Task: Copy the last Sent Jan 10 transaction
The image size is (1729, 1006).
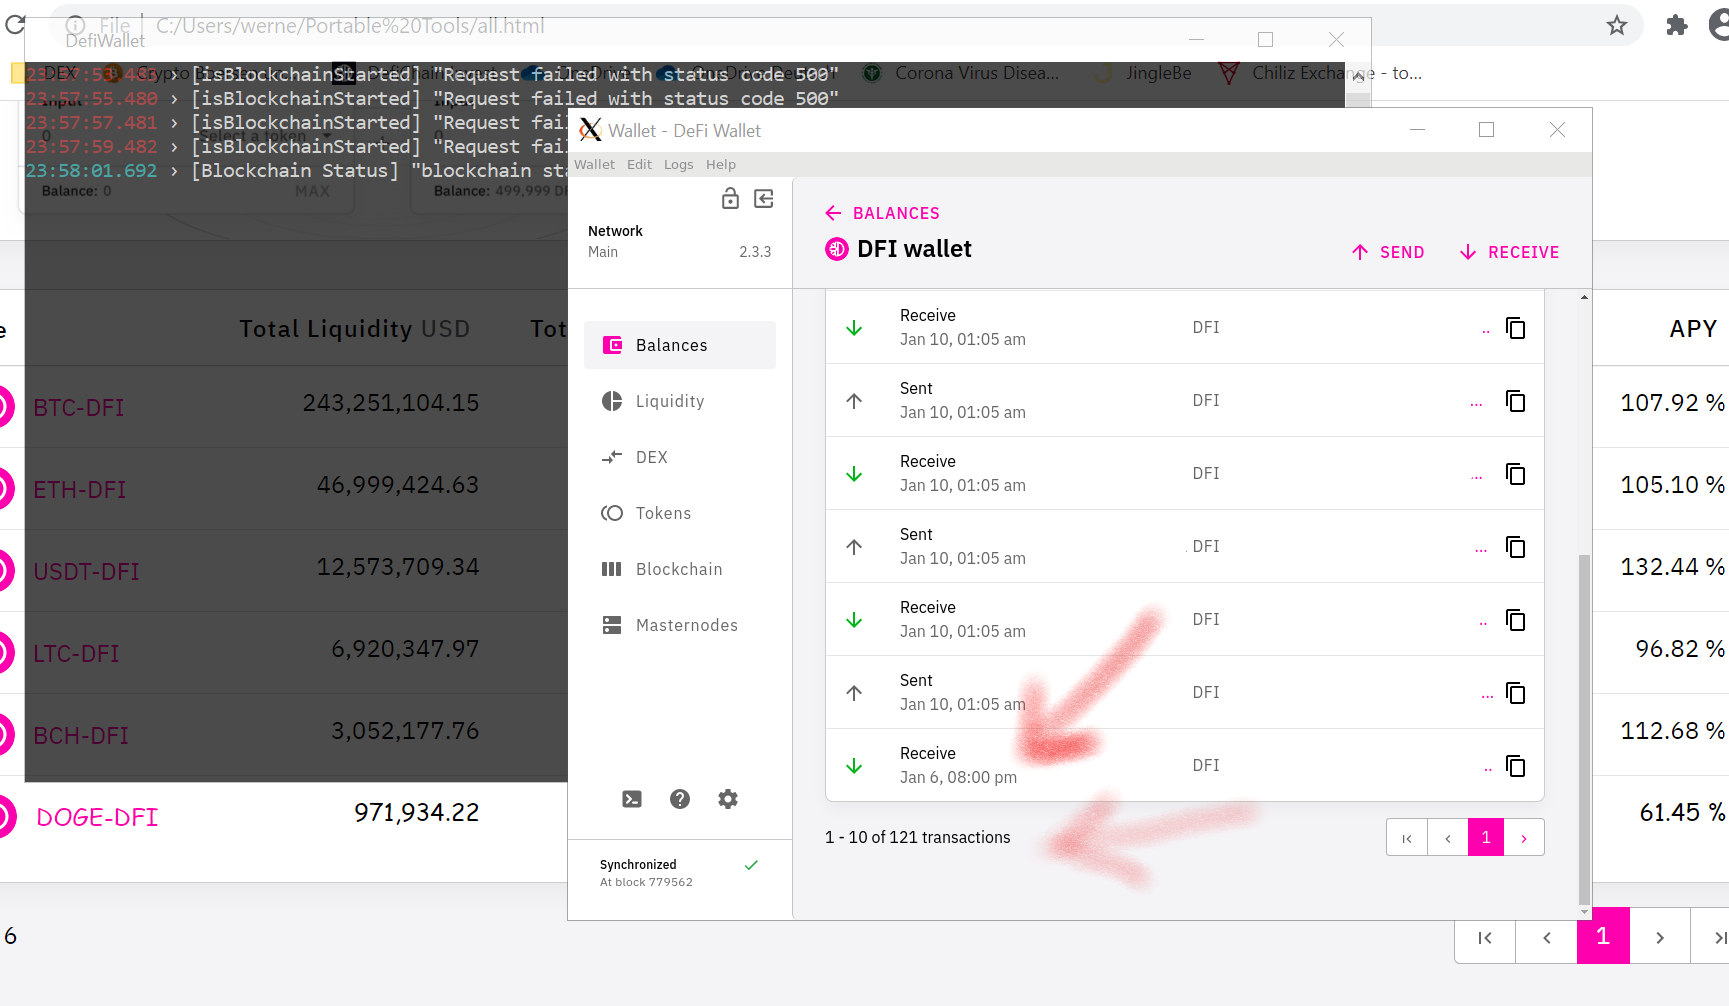Action: (x=1515, y=693)
